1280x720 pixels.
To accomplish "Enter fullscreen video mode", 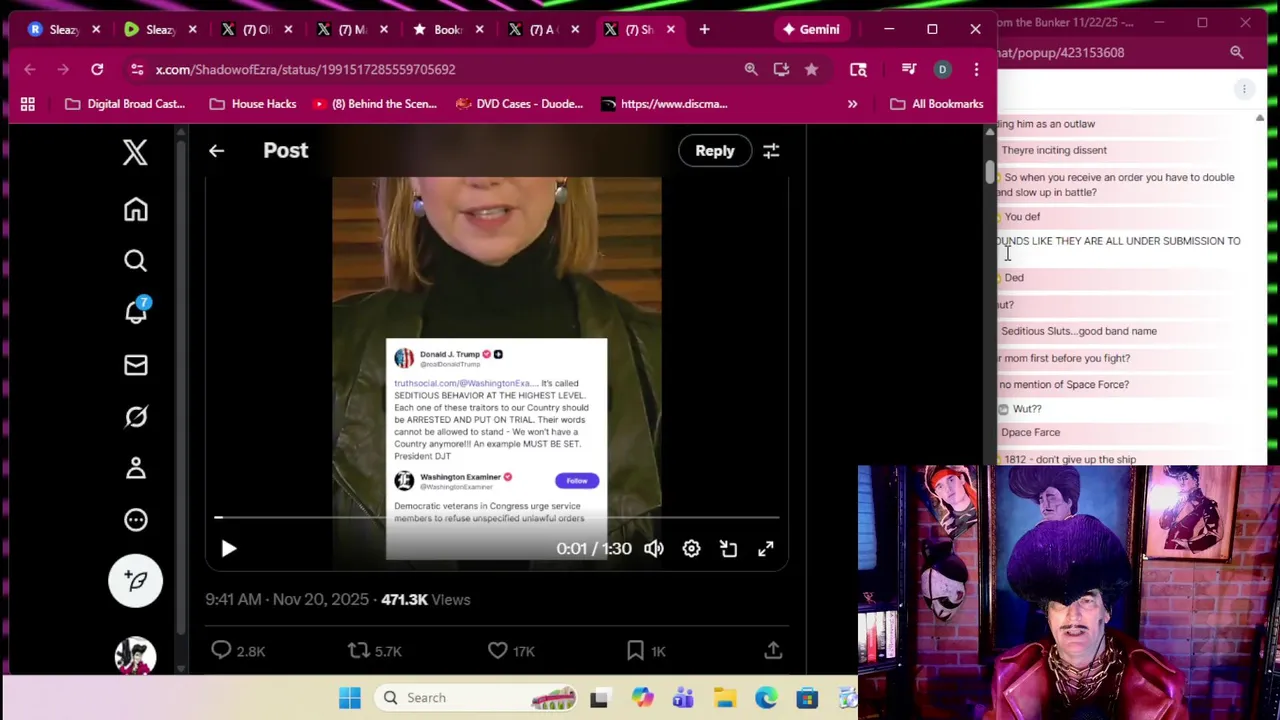I will pyautogui.click(x=765, y=548).
